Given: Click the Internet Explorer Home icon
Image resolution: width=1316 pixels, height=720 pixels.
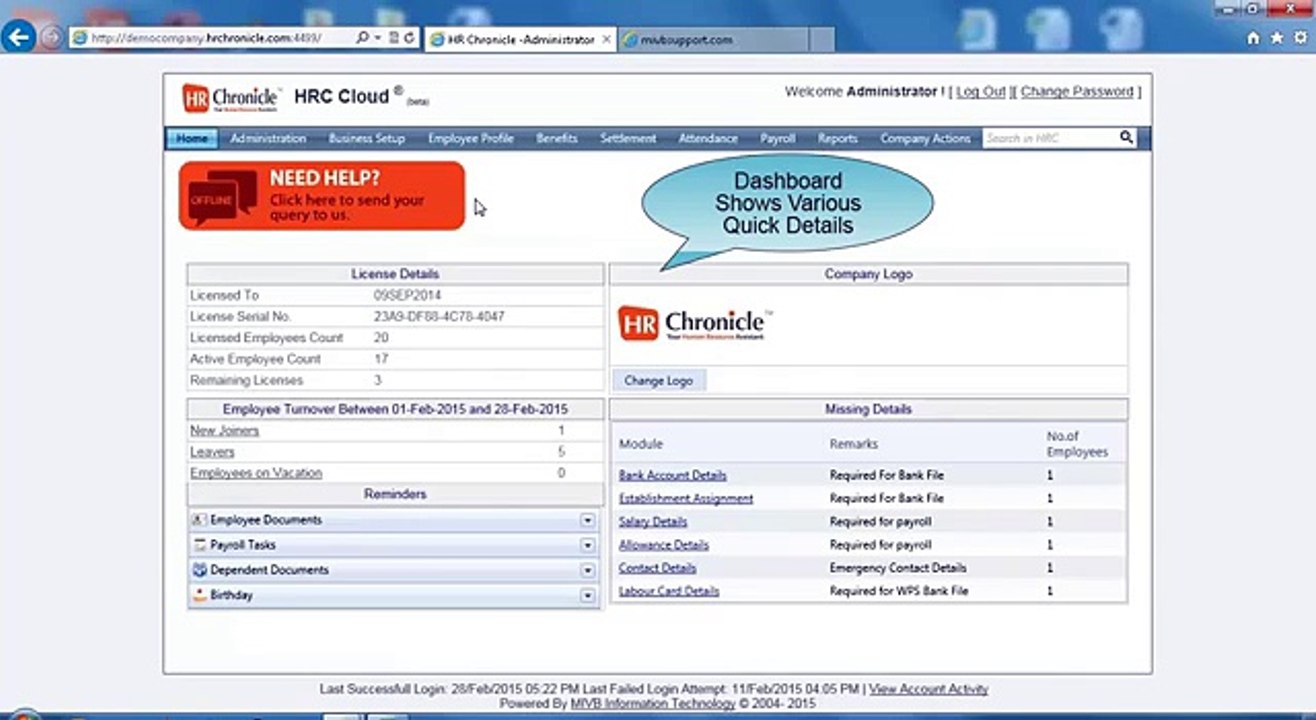Looking at the screenshot, I should [1253, 38].
